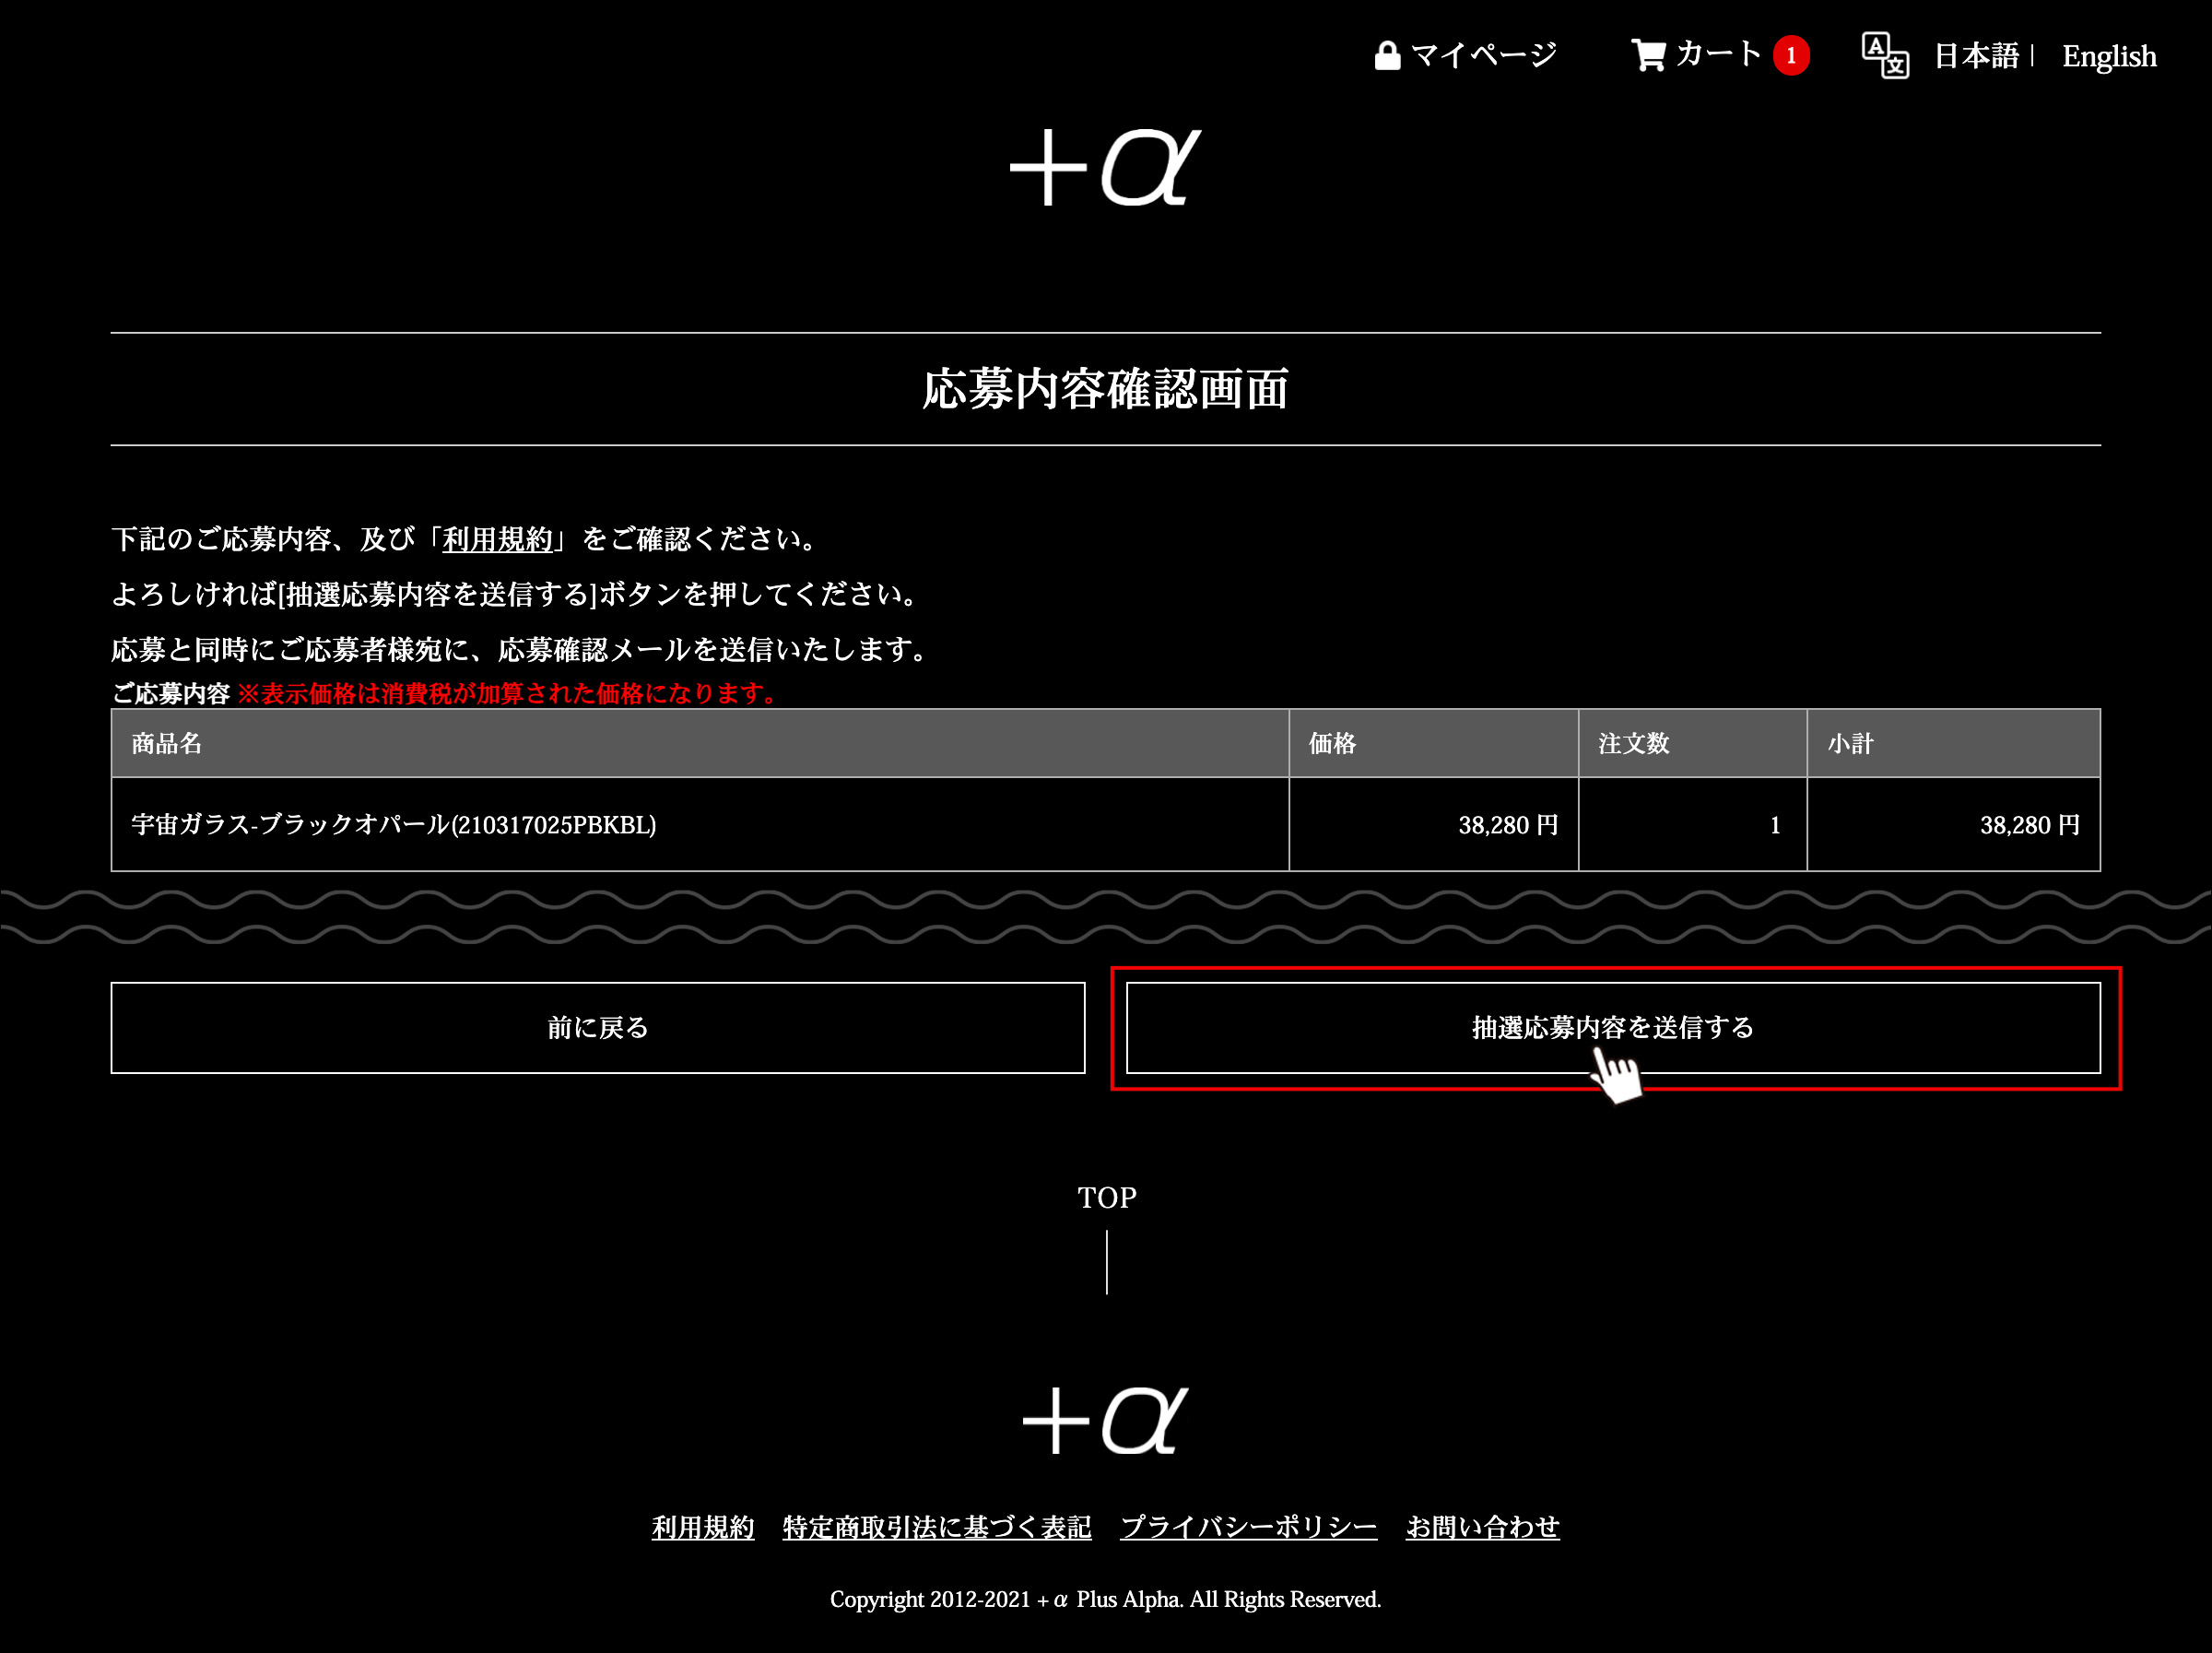The height and width of the screenshot is (1653, 2212).
Task: Expand プライバシーポリシー privacy policy
Action: pos(1247,1525)
